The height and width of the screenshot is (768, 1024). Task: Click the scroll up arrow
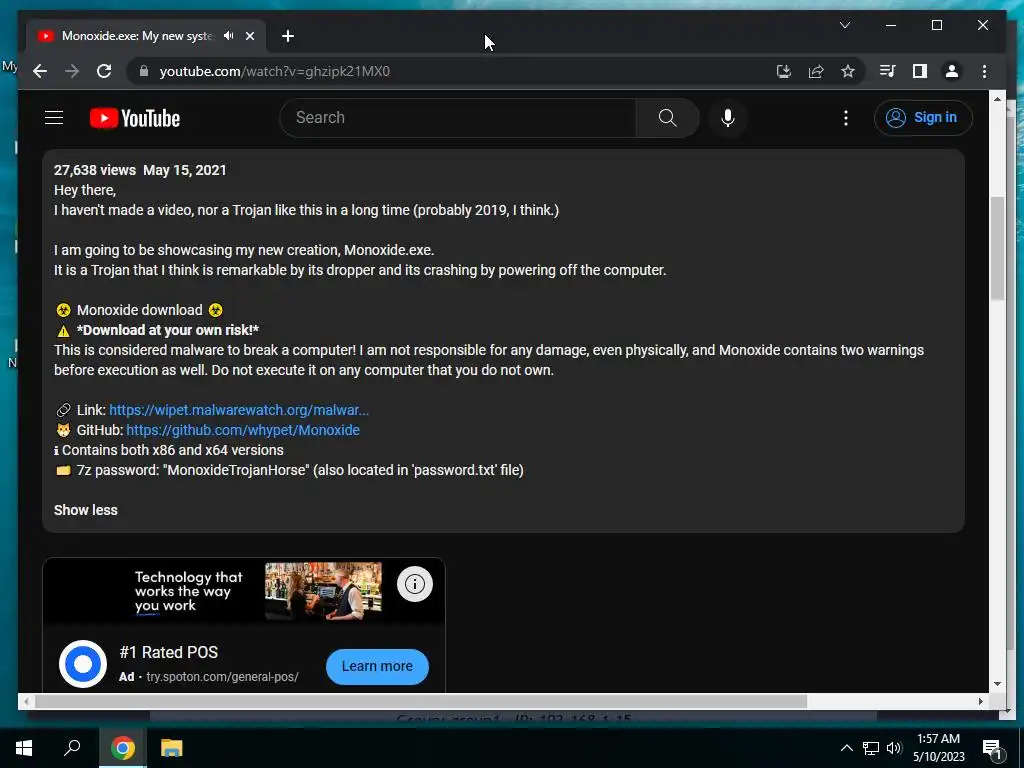pyautogui.click(x=997, y=99)
